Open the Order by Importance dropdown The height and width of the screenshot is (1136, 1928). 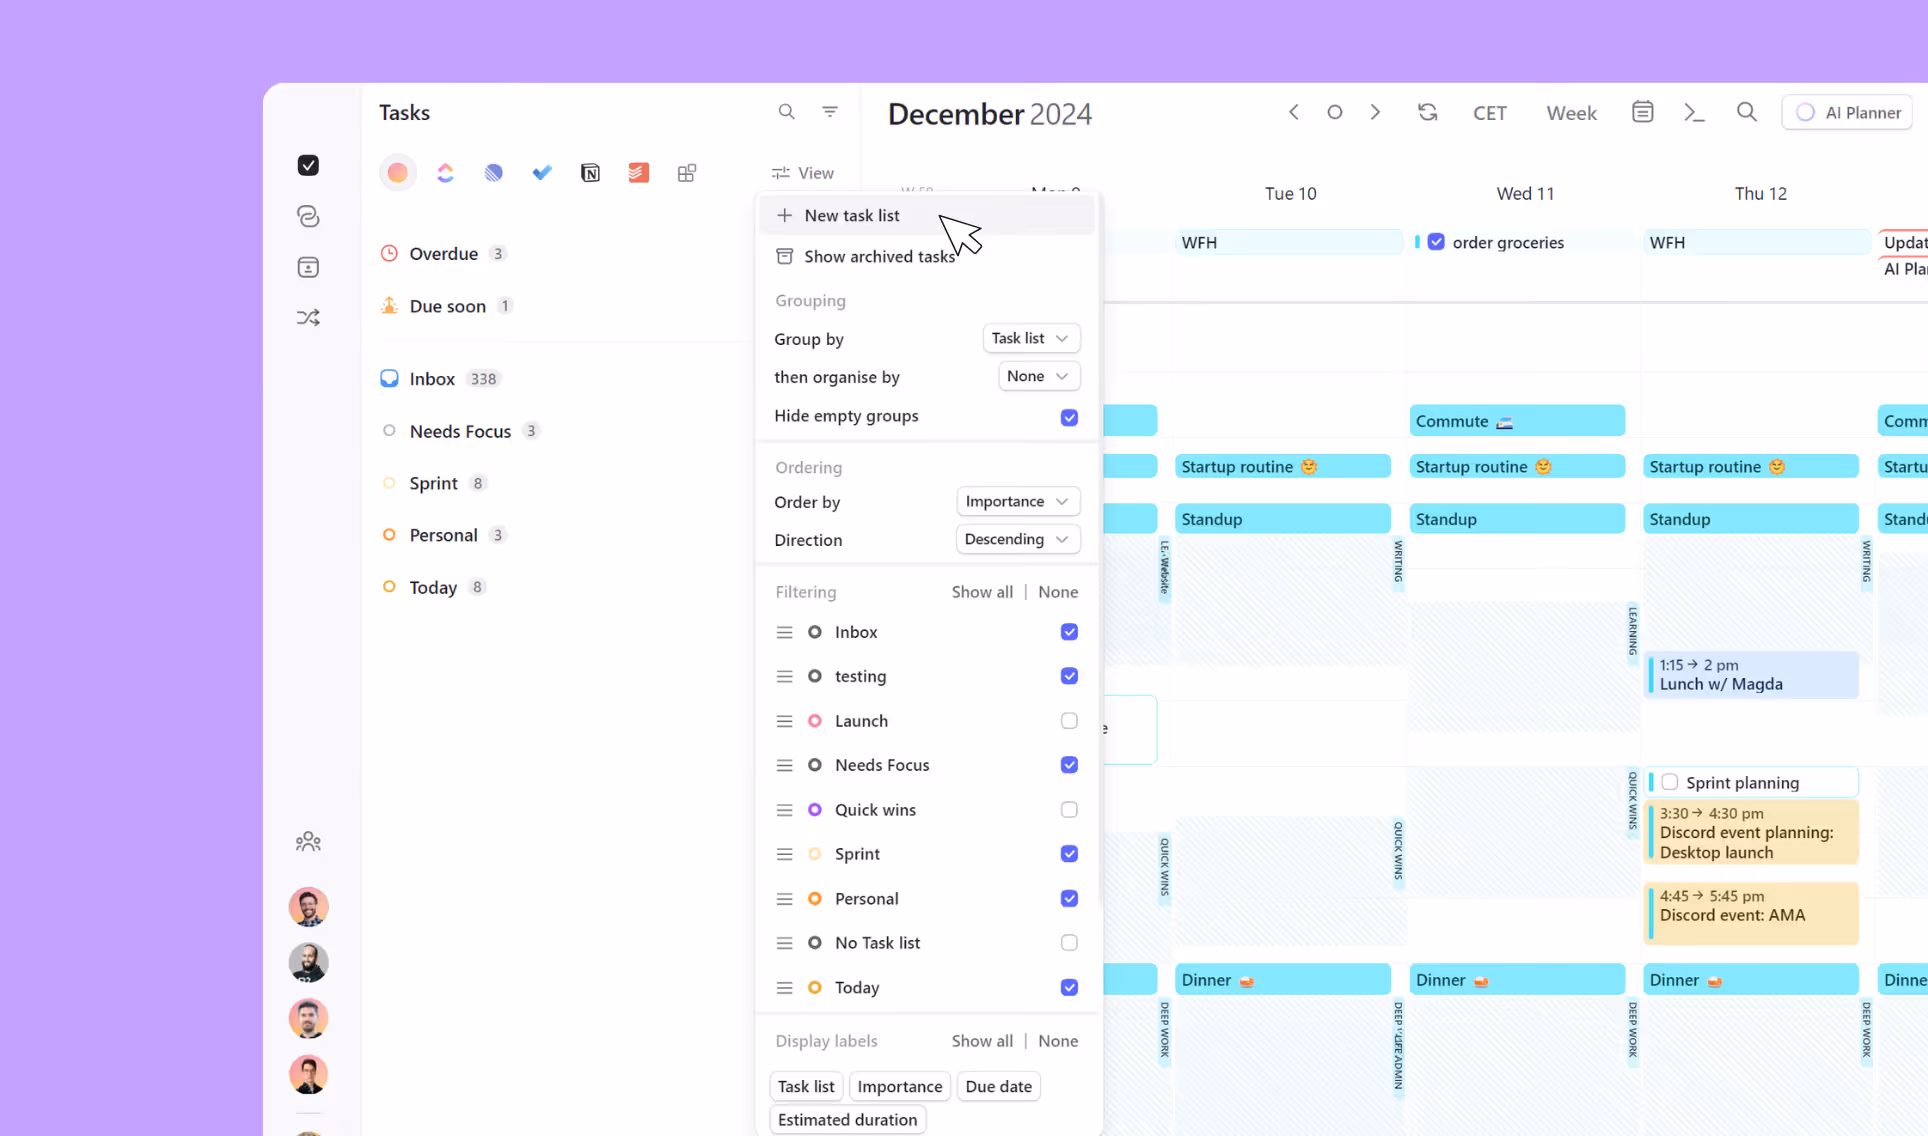pyautogui.click(x=1017, y=501)
